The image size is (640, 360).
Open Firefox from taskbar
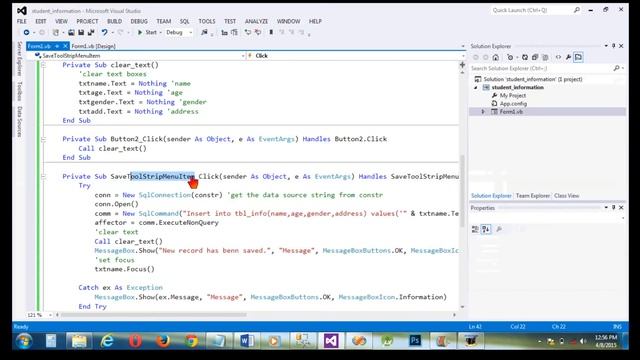[x=163, y=341]
